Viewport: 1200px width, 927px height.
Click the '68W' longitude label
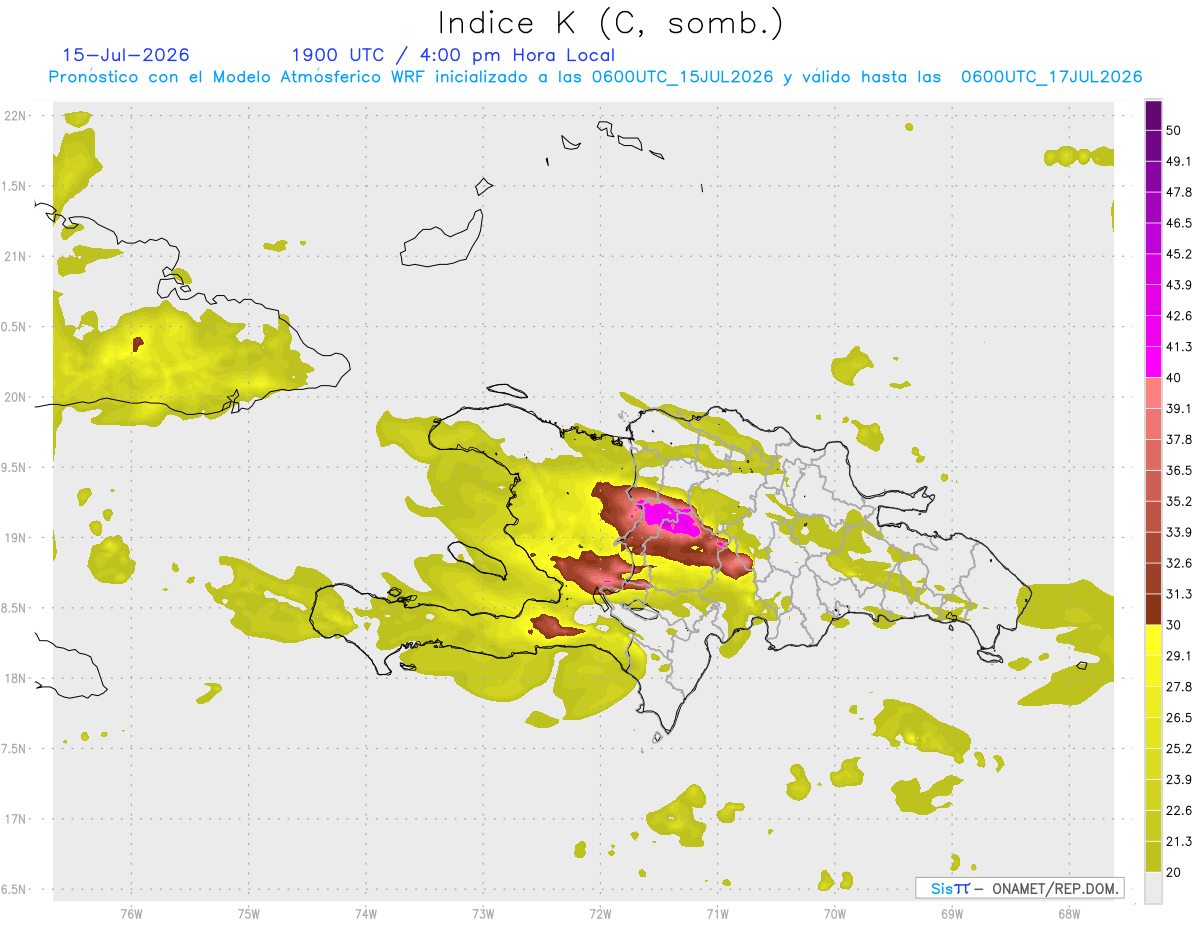(1069, 913)
